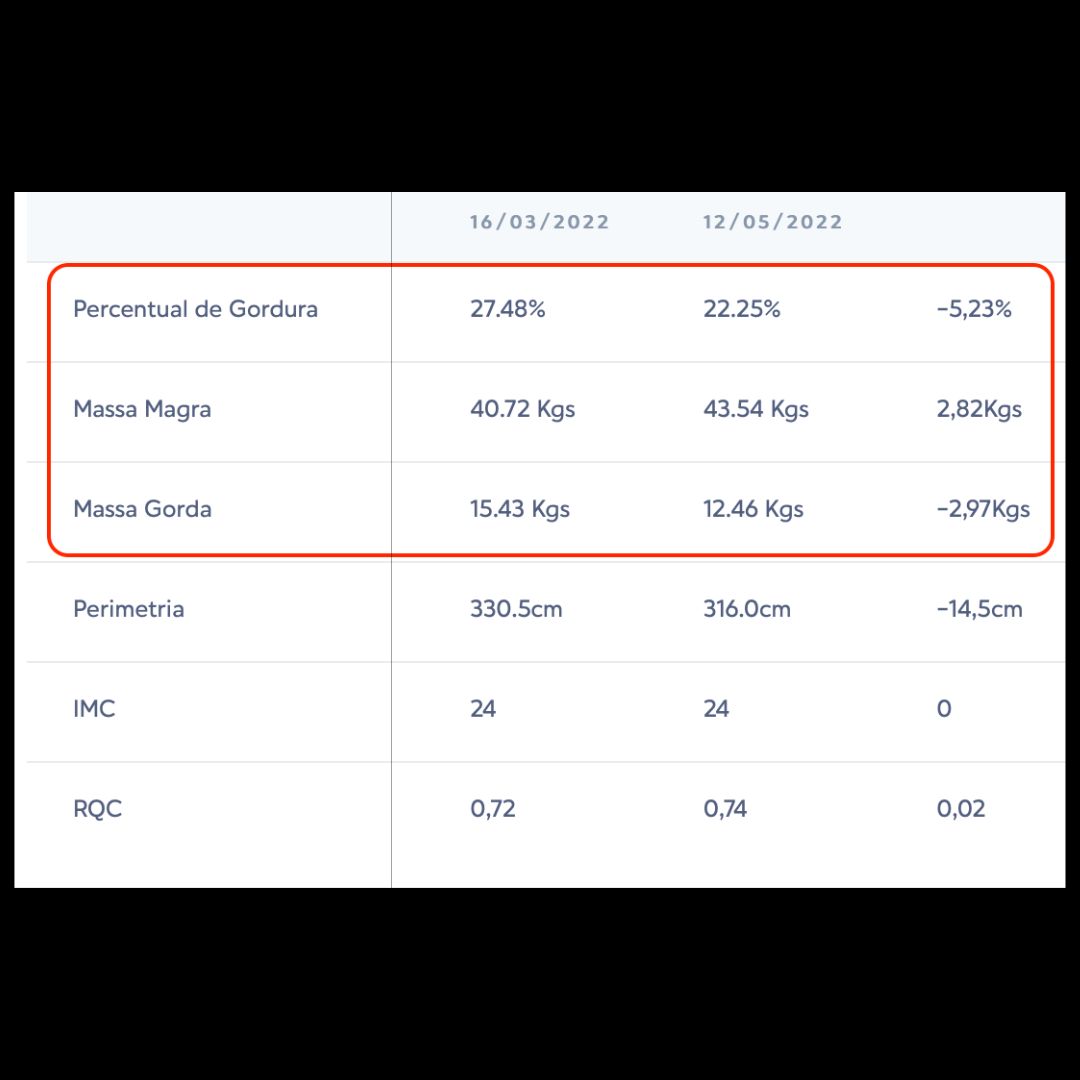Click the 15.43 Kgs fat mass value
This screenshot has width=1080, height=1080.
pos(519,509)
